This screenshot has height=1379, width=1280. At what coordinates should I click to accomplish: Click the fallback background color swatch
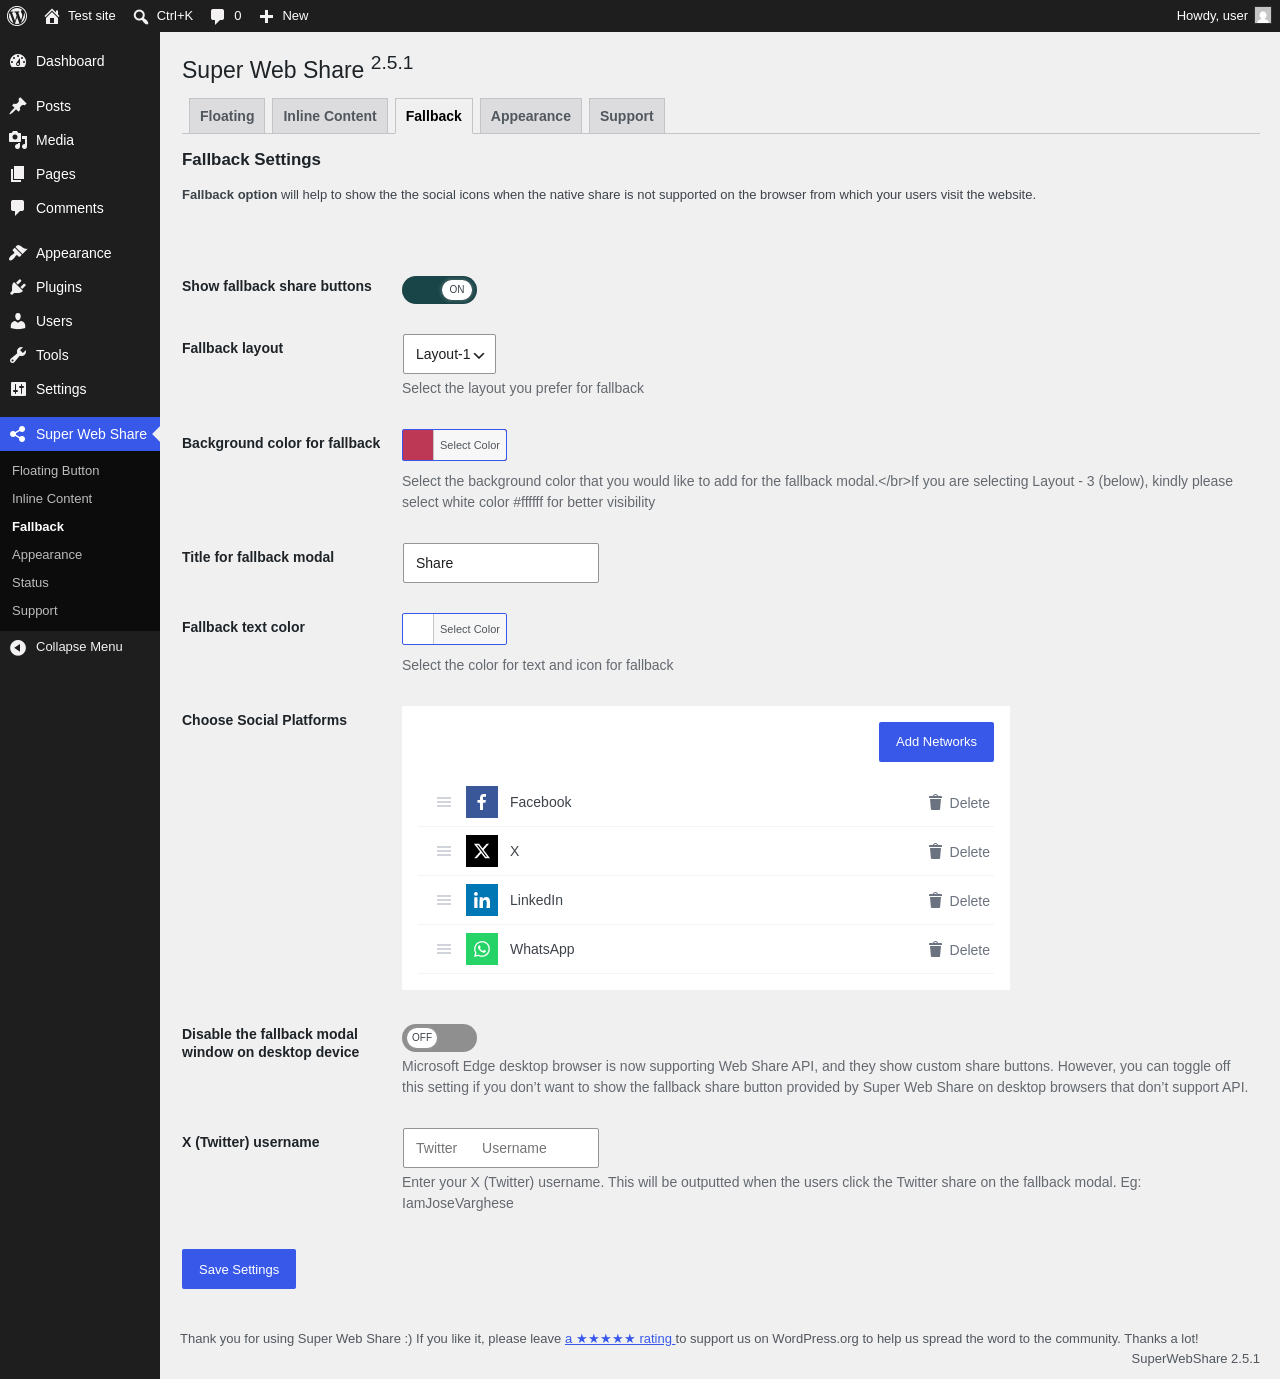click(x=418, y=445)
